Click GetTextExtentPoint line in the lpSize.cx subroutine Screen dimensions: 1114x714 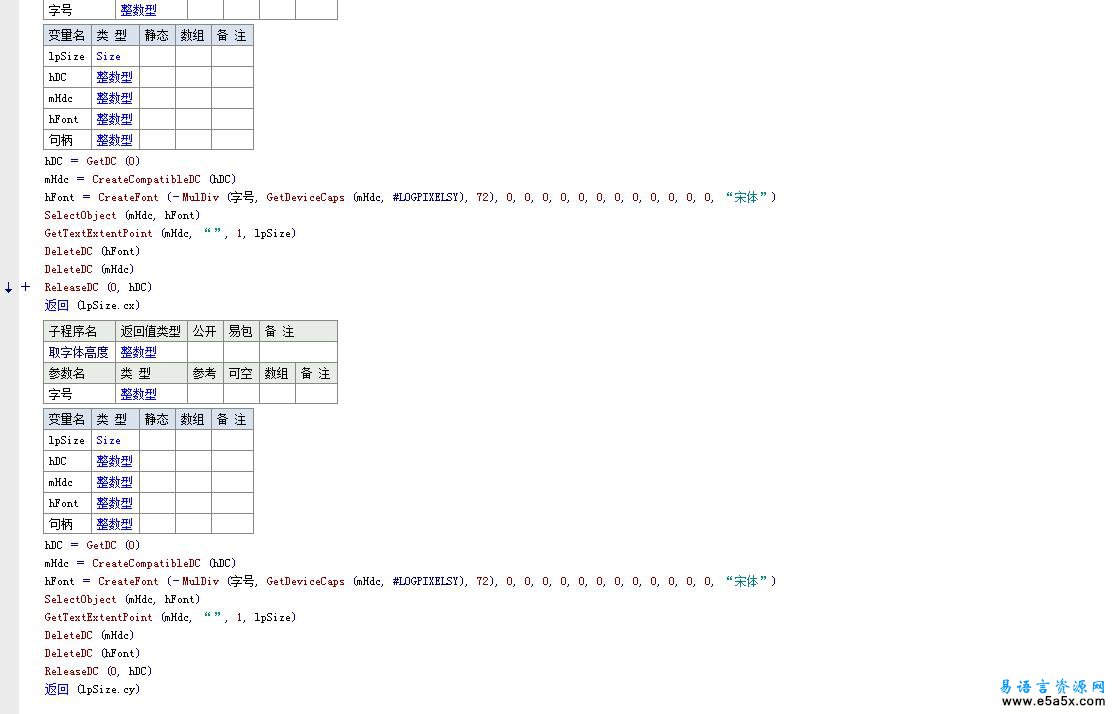tap(171, 233)
